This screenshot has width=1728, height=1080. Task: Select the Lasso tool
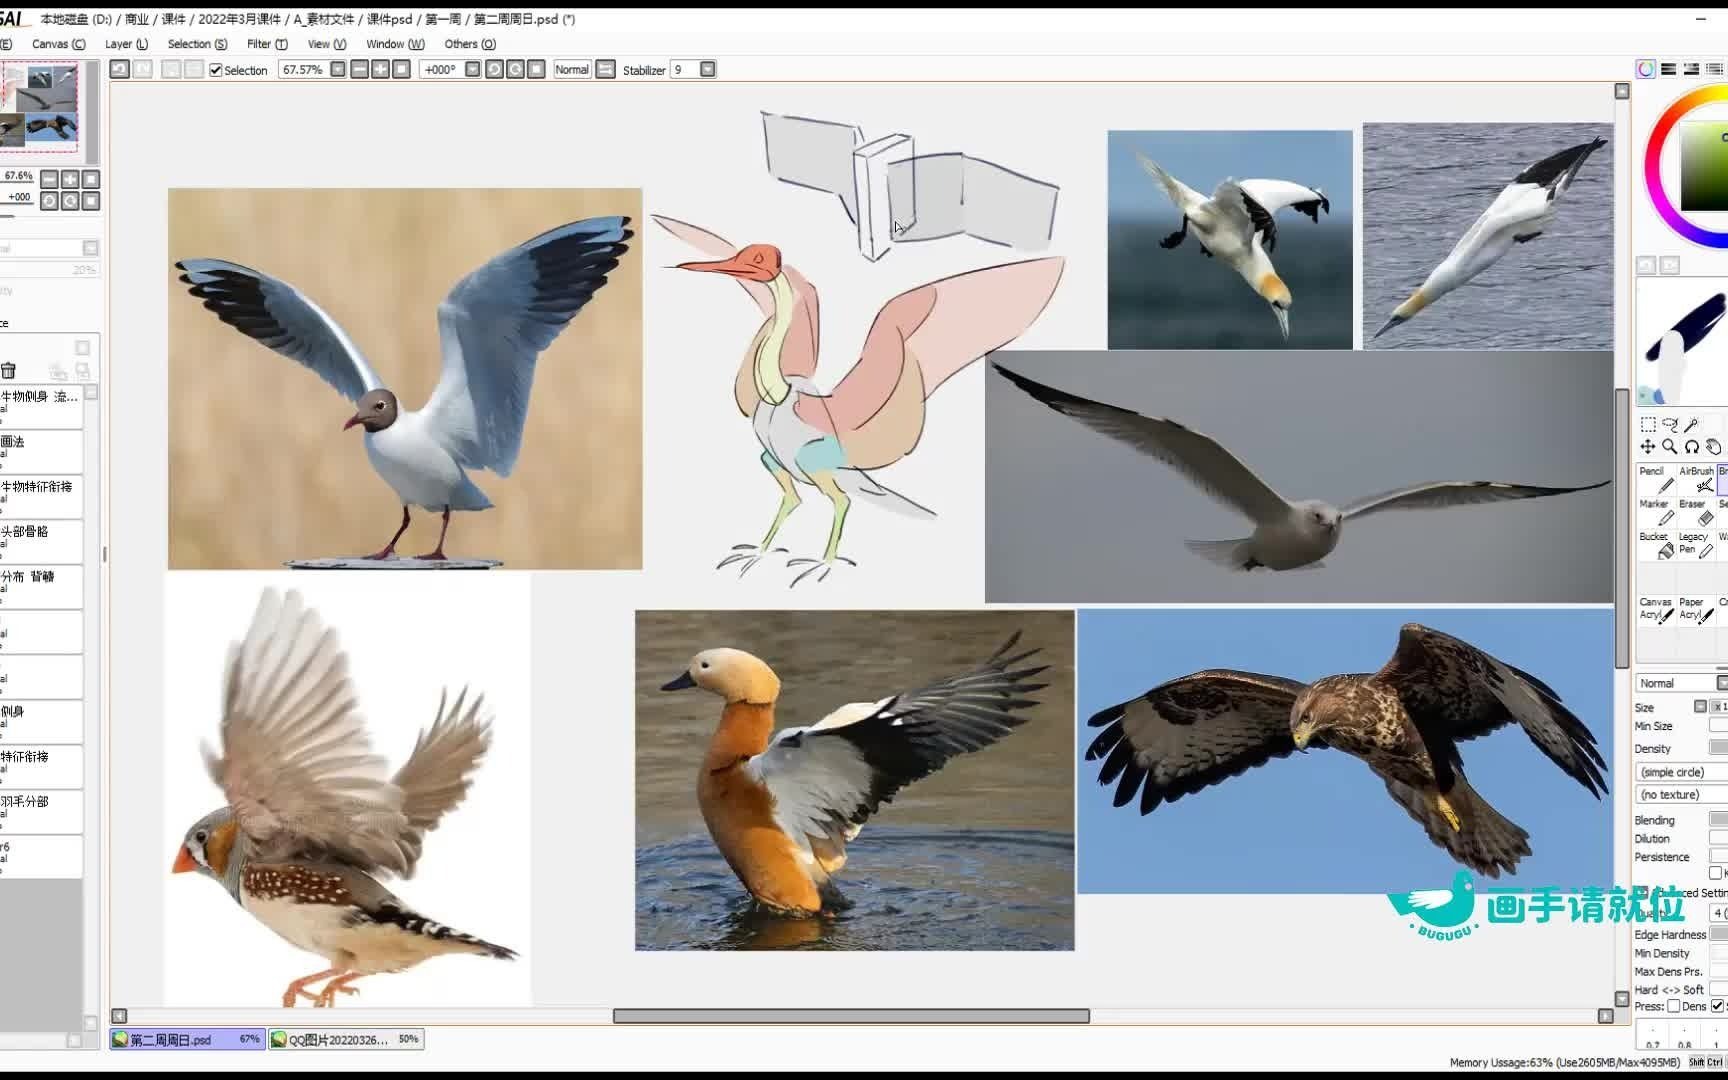(x=1670, y=425)
